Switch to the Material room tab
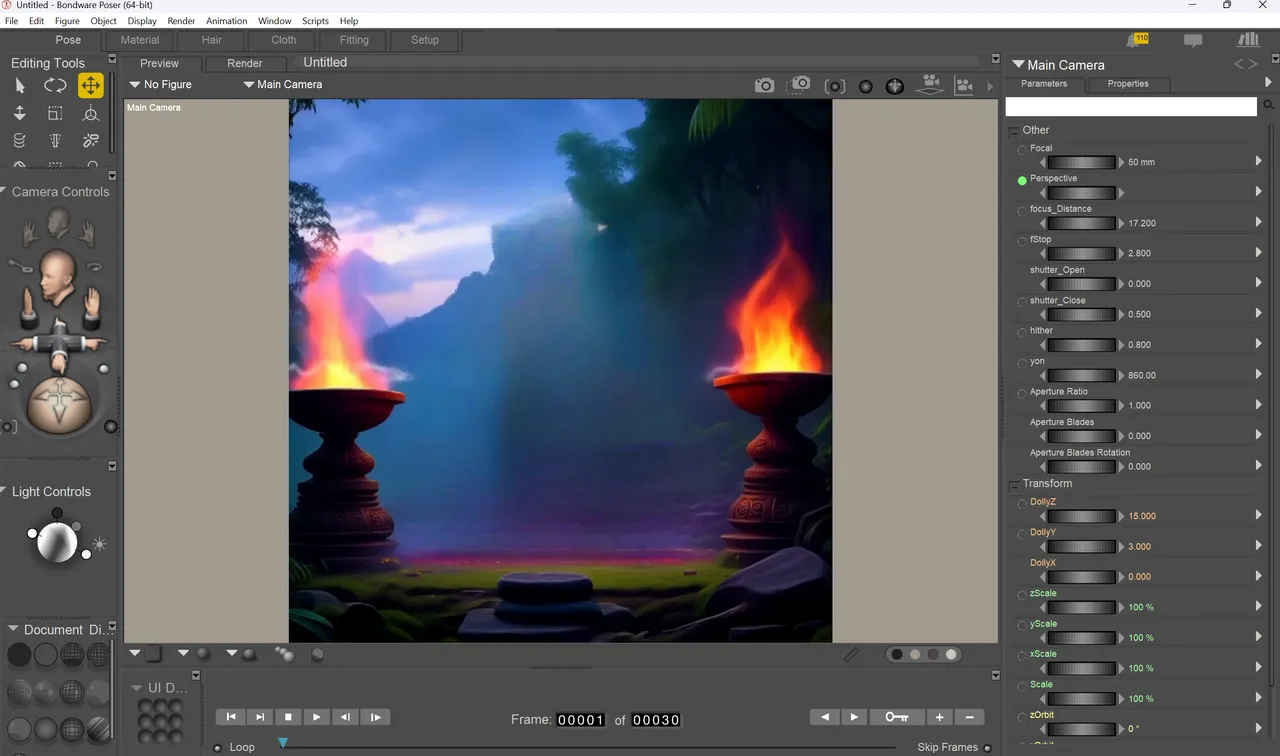Screen dimensions: 1280x756 tap(139, 40)
